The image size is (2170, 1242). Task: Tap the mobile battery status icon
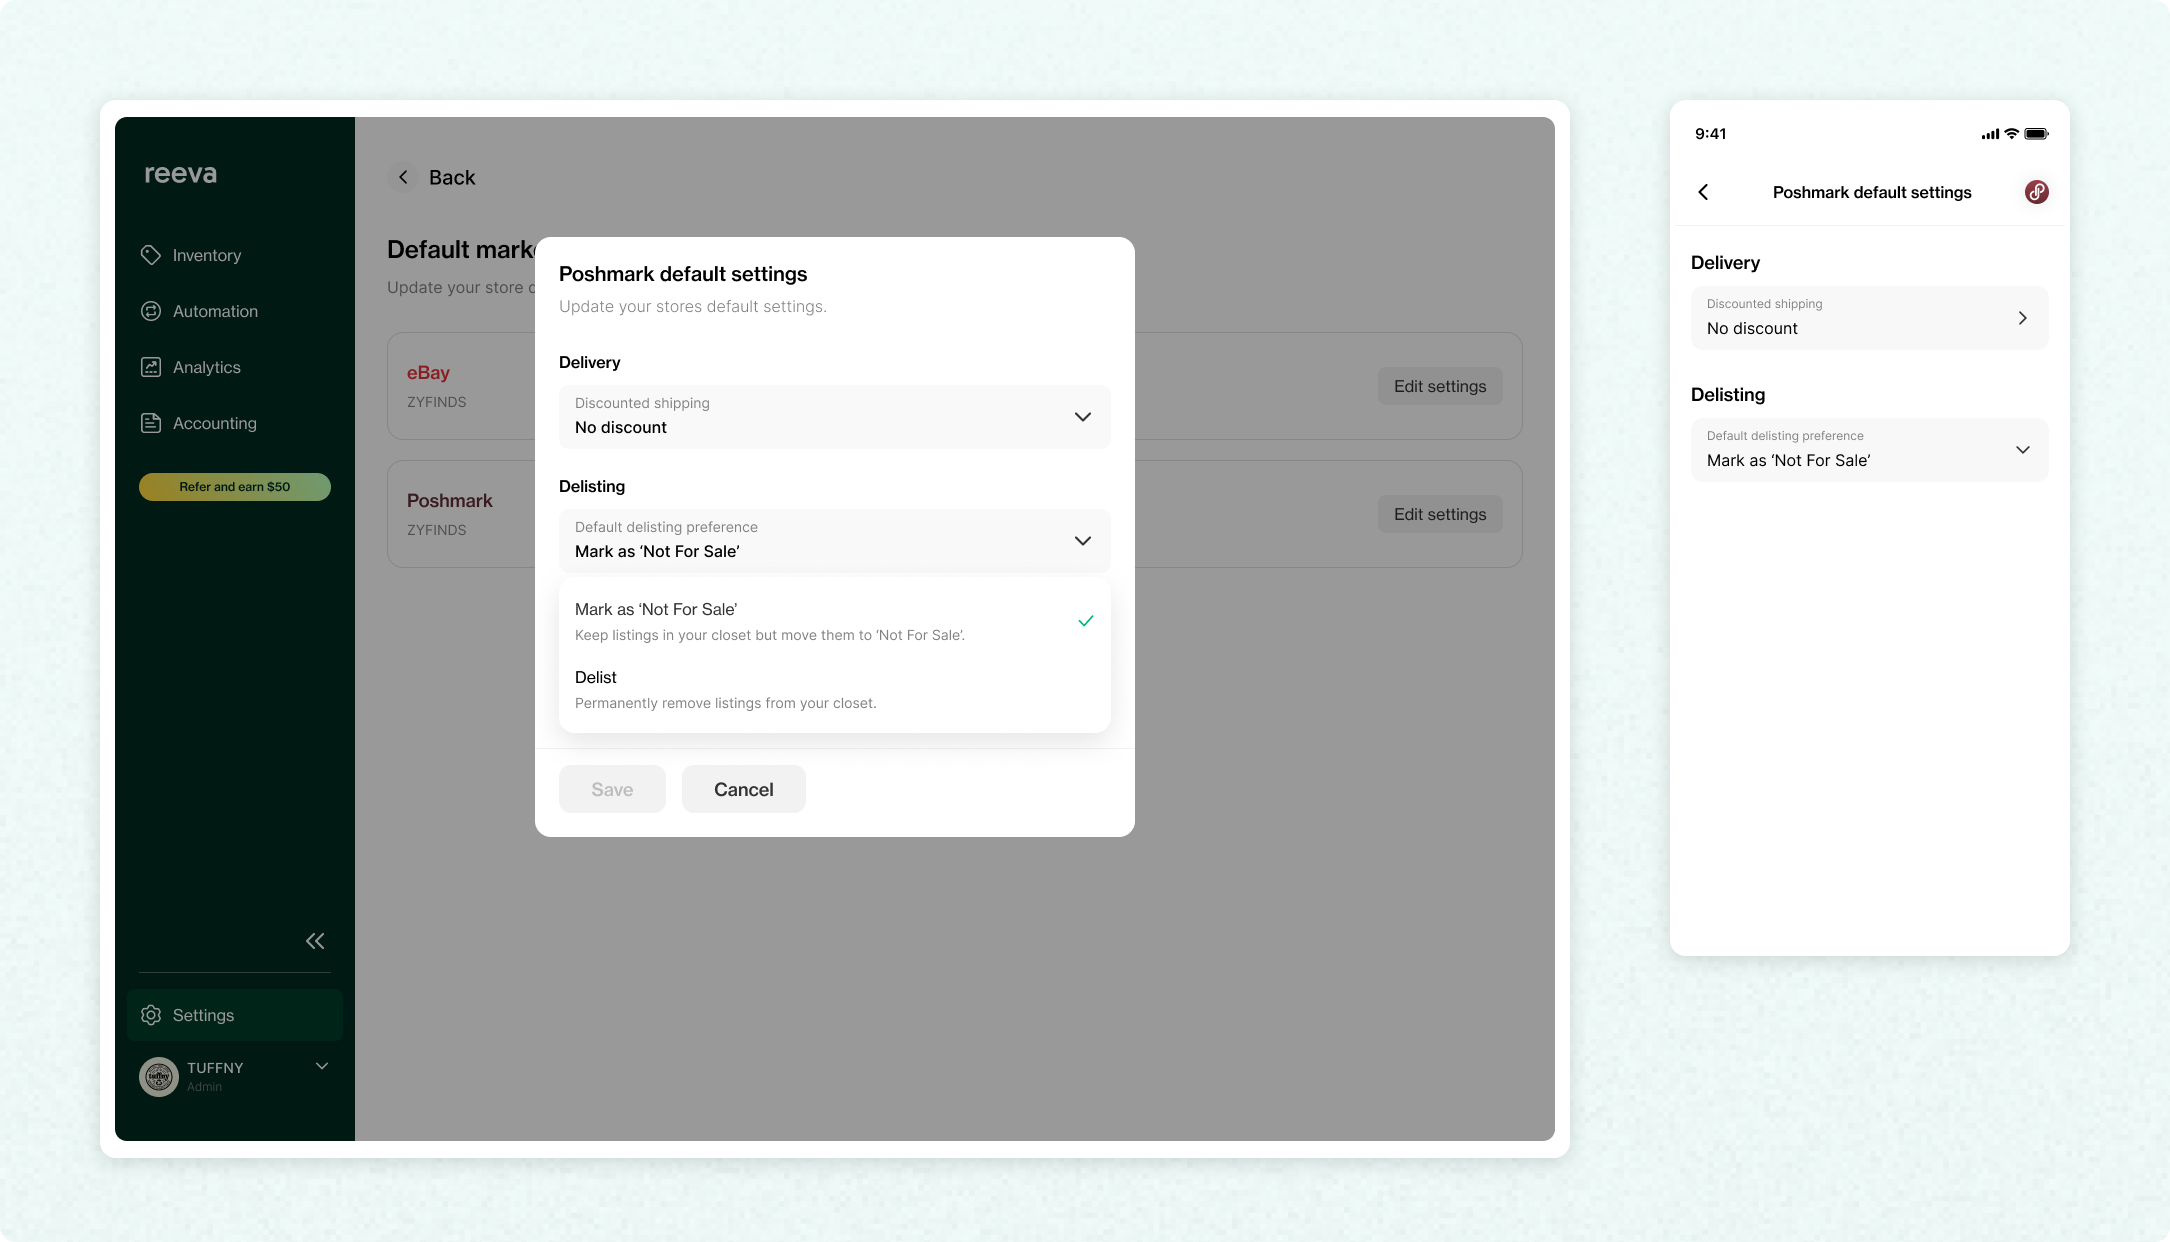2037,134
